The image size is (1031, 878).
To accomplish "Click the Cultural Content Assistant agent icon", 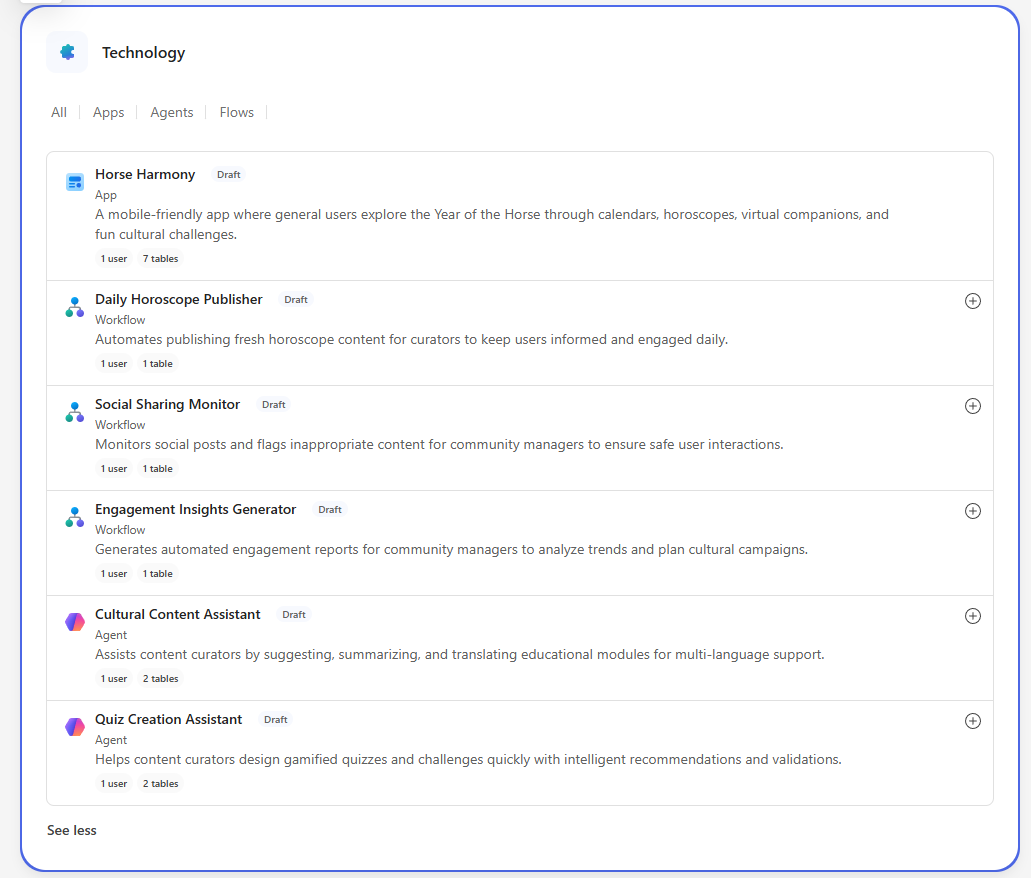I will (x=75, y=622).
